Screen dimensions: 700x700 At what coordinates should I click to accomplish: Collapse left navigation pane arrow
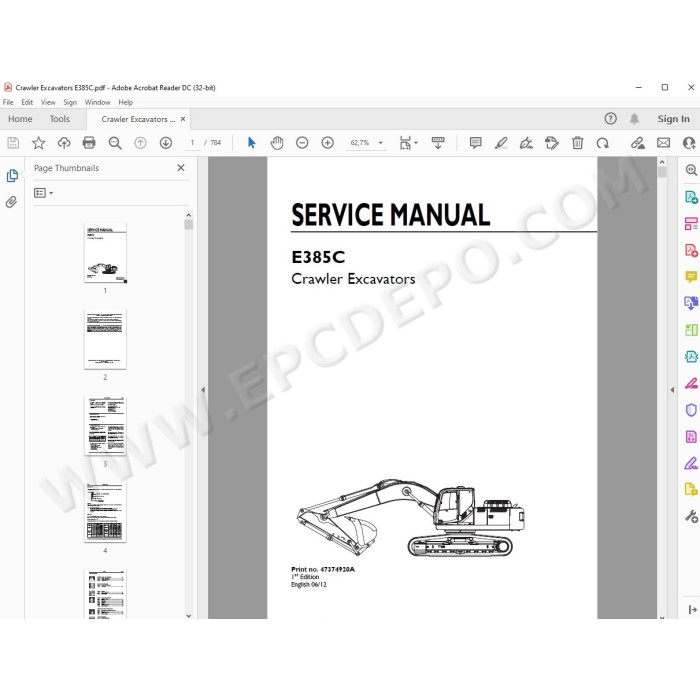(x=203, y=390)
